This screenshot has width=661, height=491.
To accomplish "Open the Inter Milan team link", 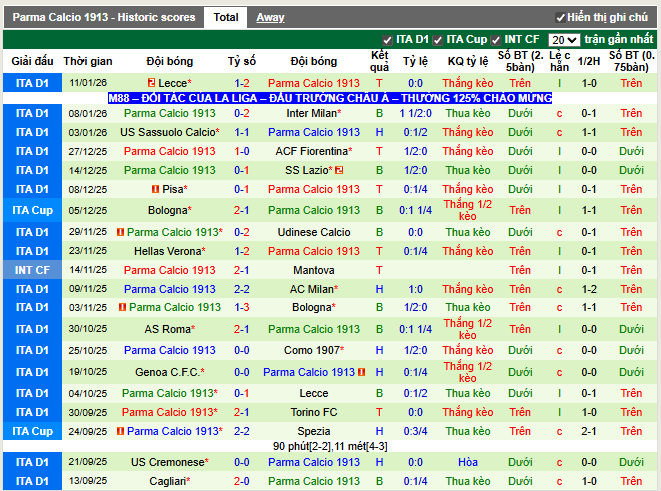I will tap(314, 113).
